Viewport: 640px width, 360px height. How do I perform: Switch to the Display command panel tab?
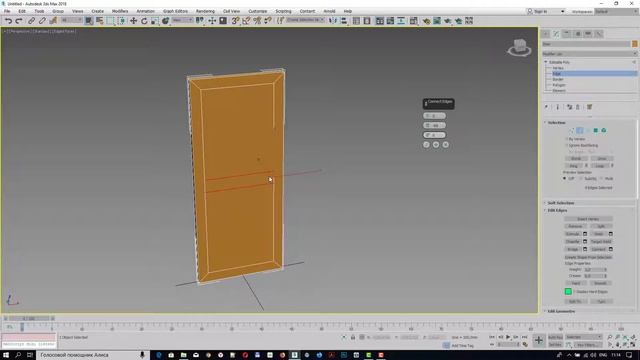tap(588, 33)
